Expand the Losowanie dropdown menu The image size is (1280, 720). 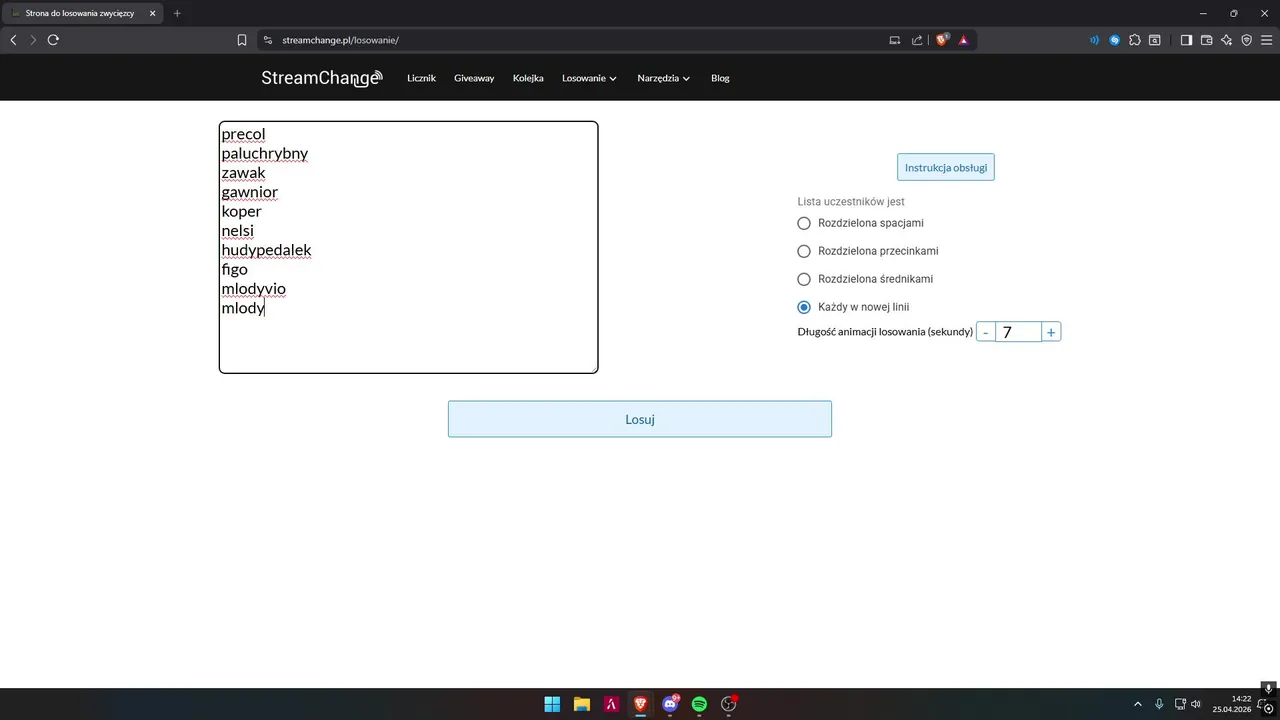(589, 78)
